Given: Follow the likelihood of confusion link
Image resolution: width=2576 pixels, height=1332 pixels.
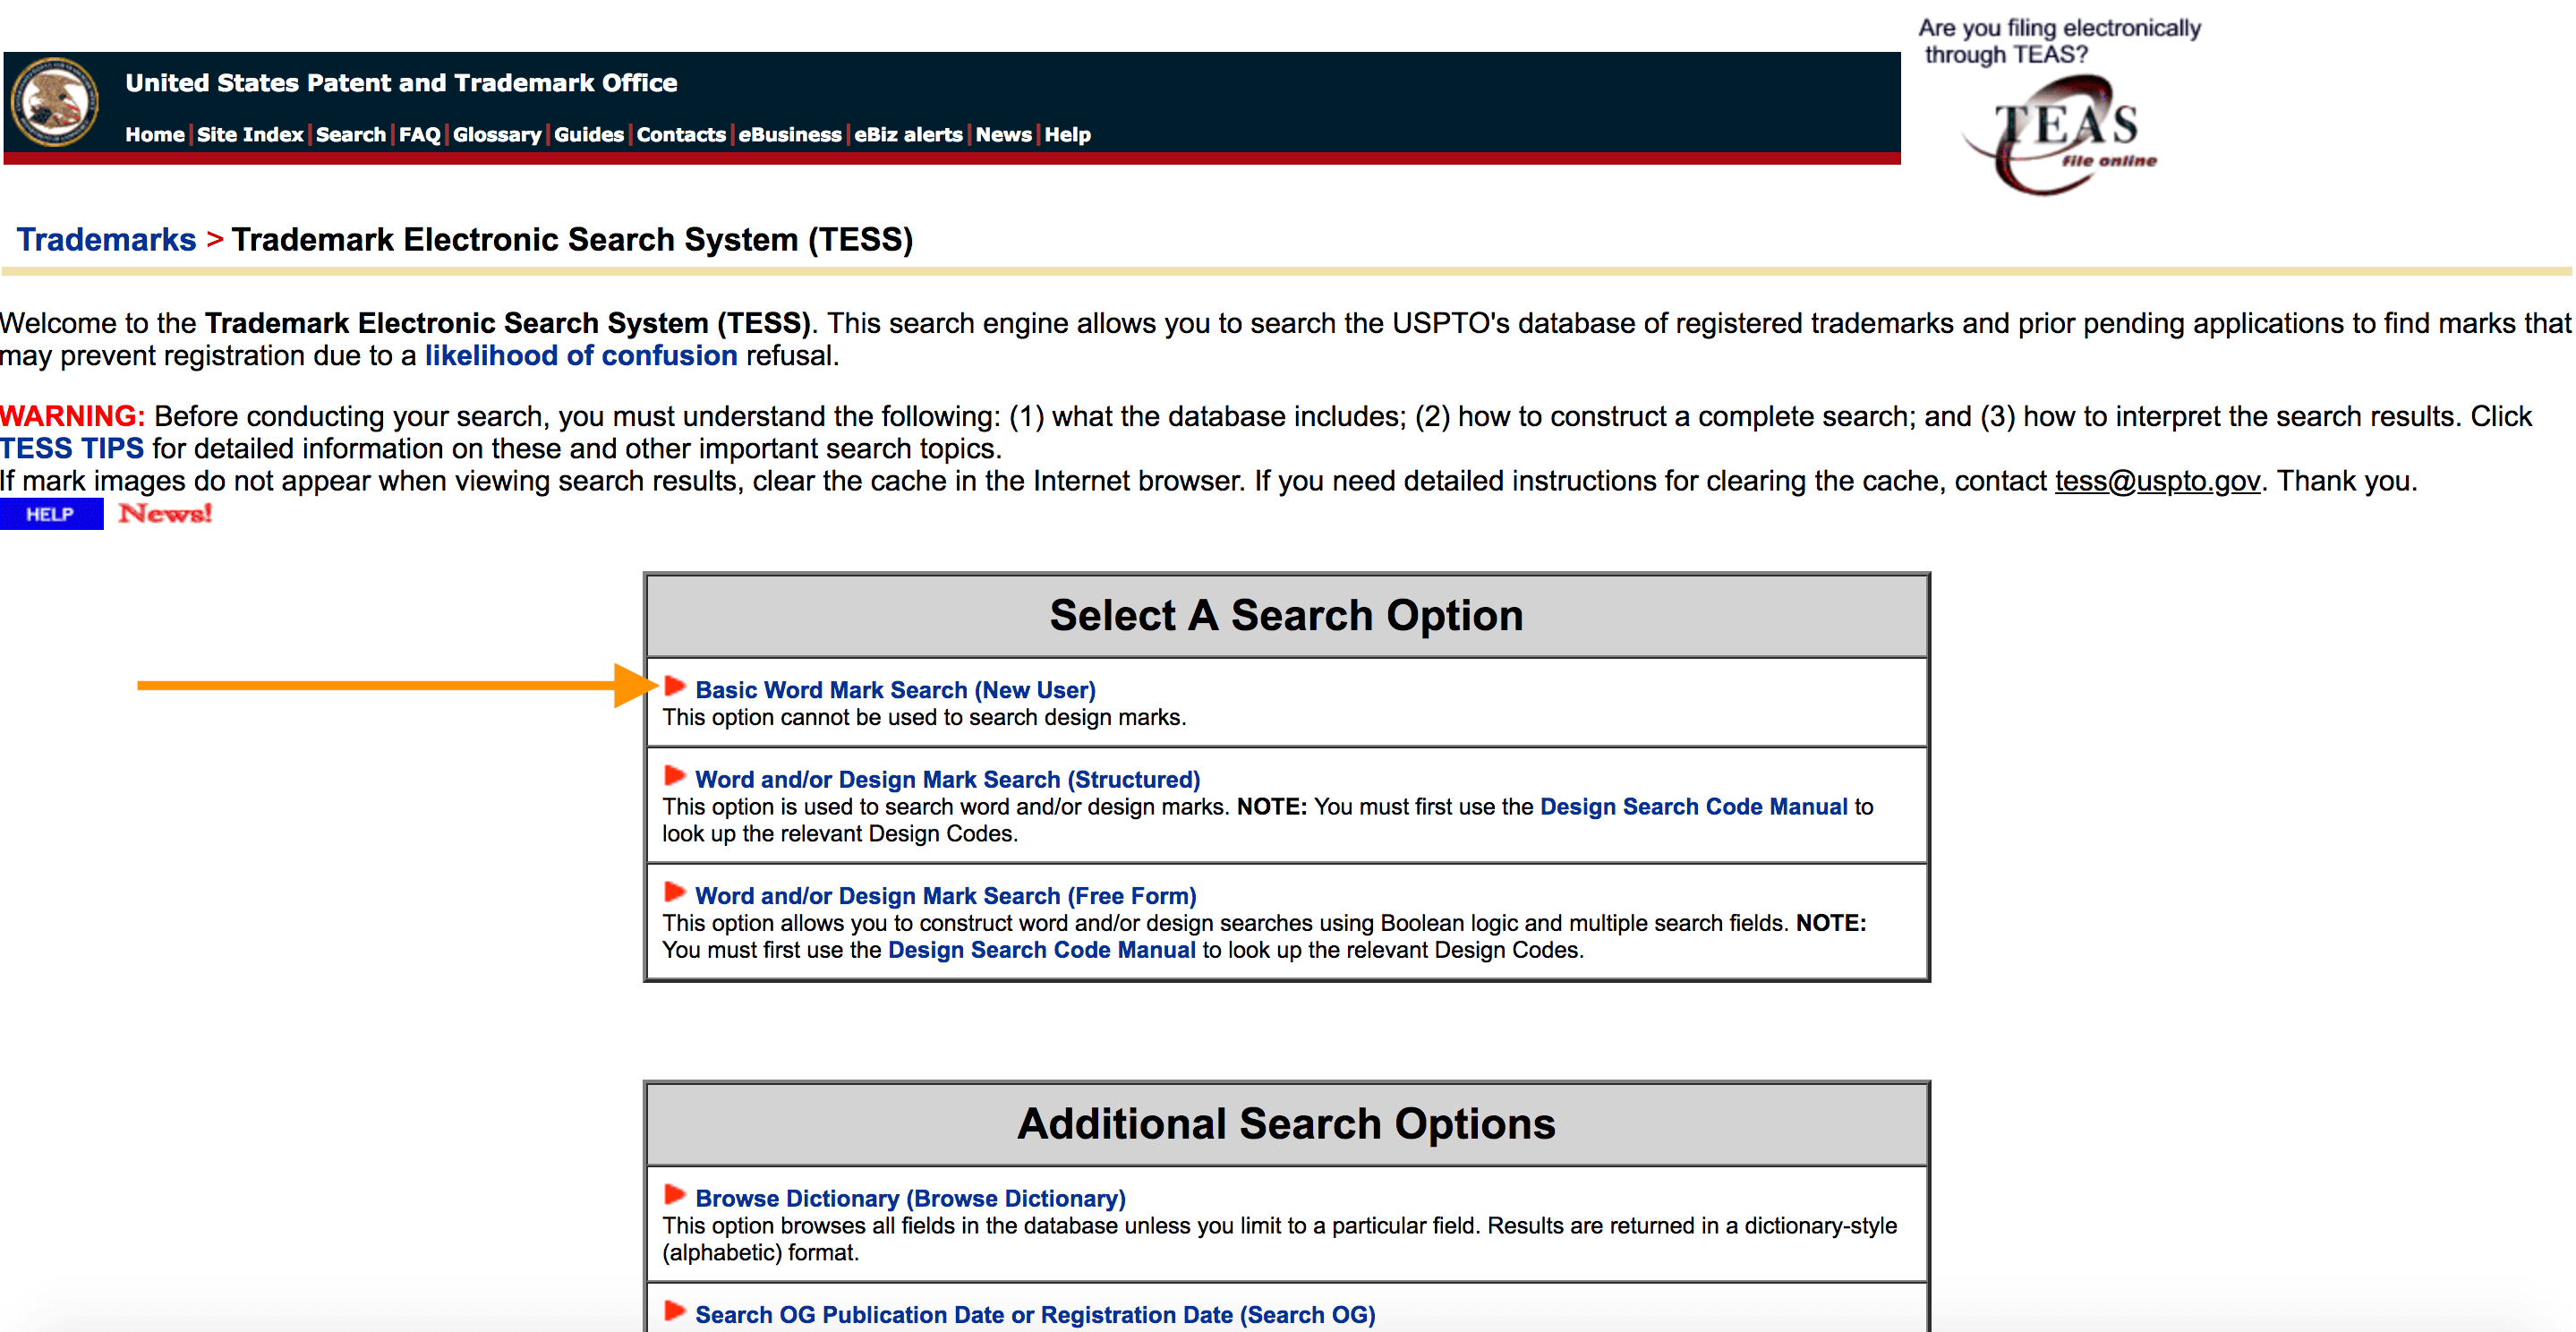Looking at the screenshot, I should 581,356.
